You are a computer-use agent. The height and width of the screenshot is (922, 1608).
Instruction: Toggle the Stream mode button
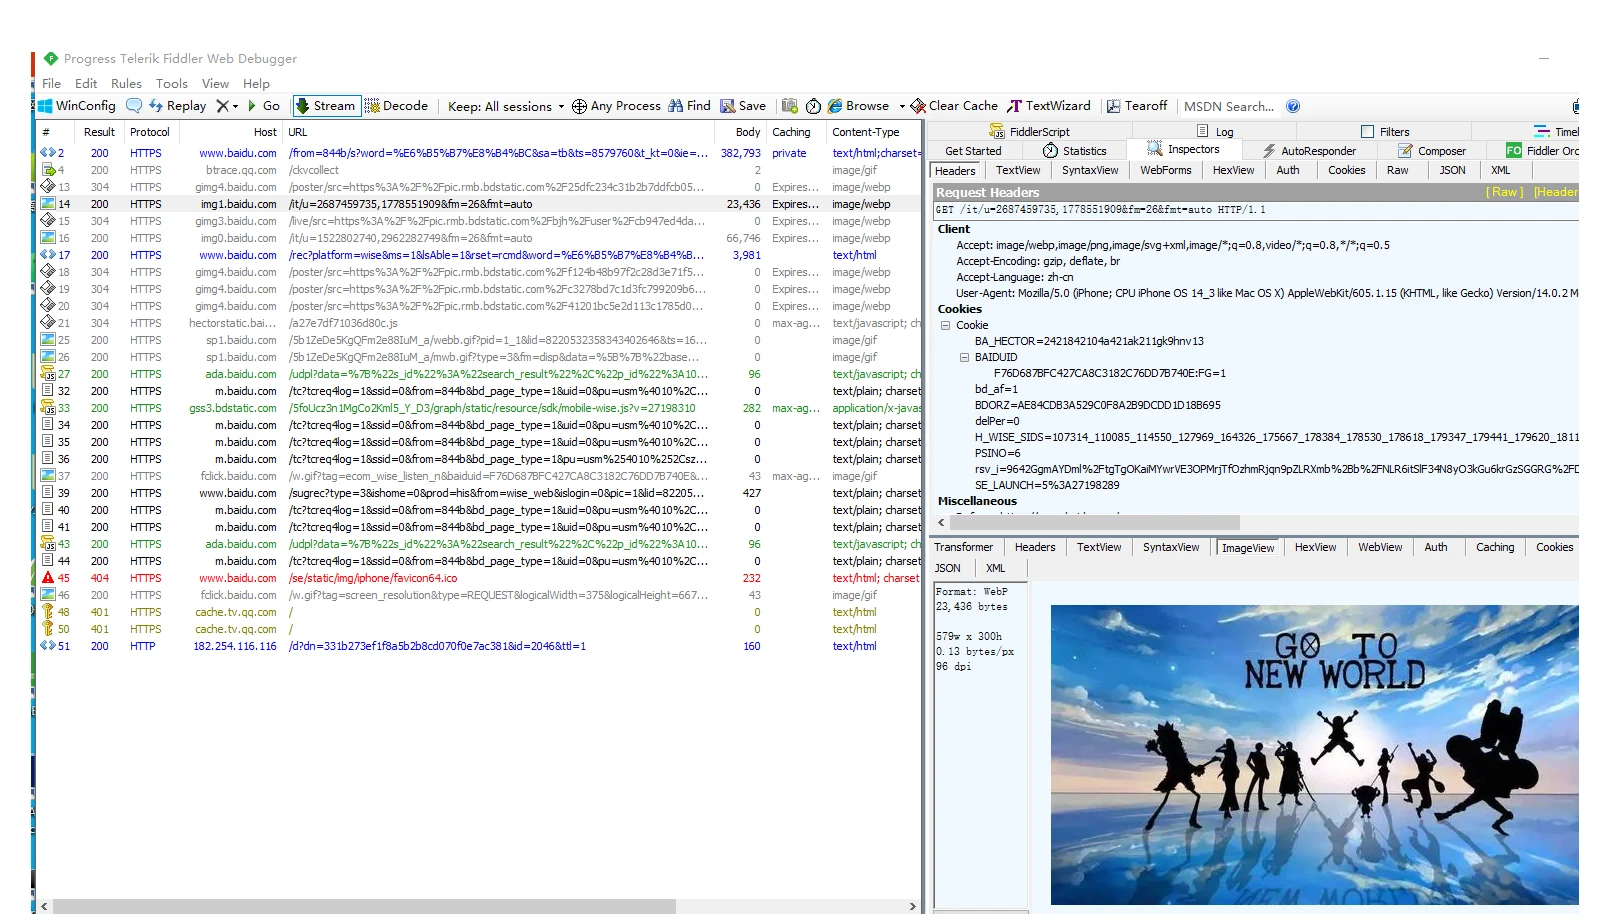(325, 106)
